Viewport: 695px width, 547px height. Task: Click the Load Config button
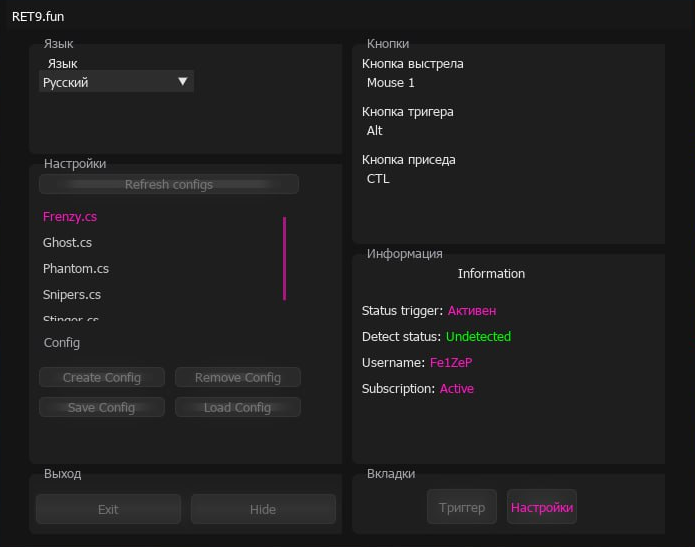click(x=238, y=407)
